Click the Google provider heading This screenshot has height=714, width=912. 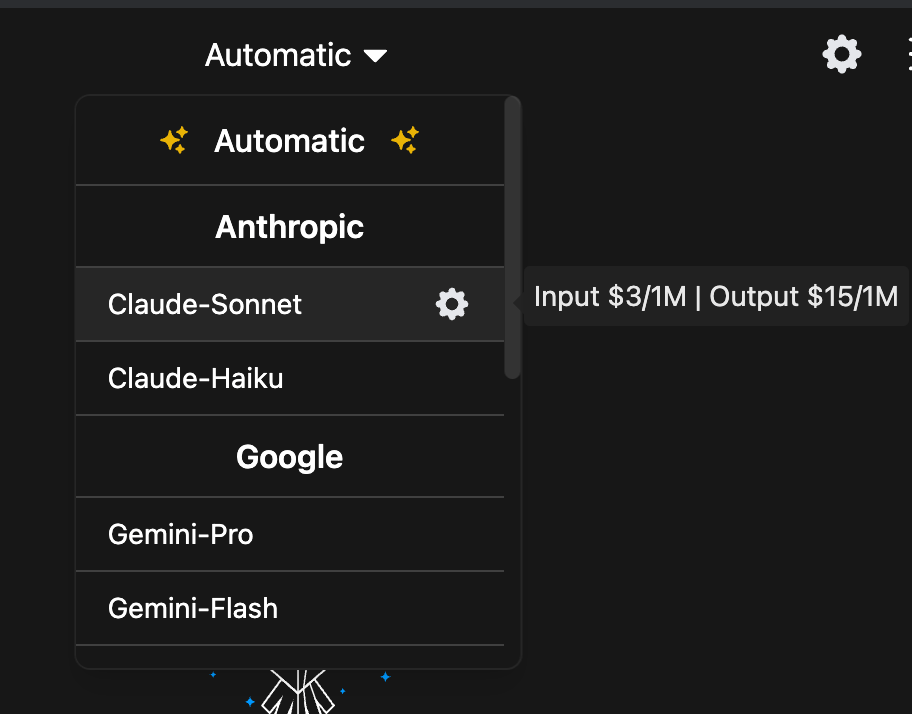pos(290,457)
